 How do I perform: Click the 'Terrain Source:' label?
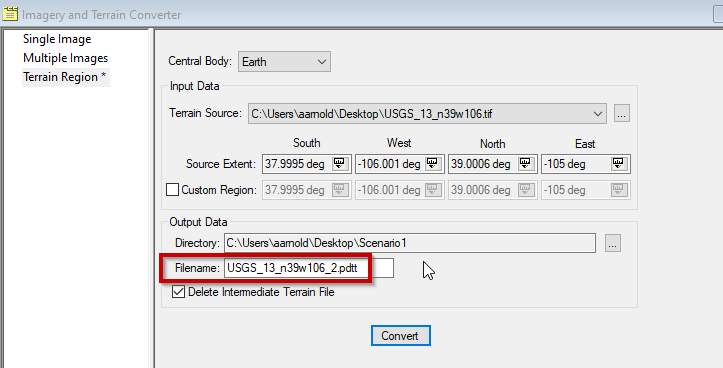coord(205,113)
